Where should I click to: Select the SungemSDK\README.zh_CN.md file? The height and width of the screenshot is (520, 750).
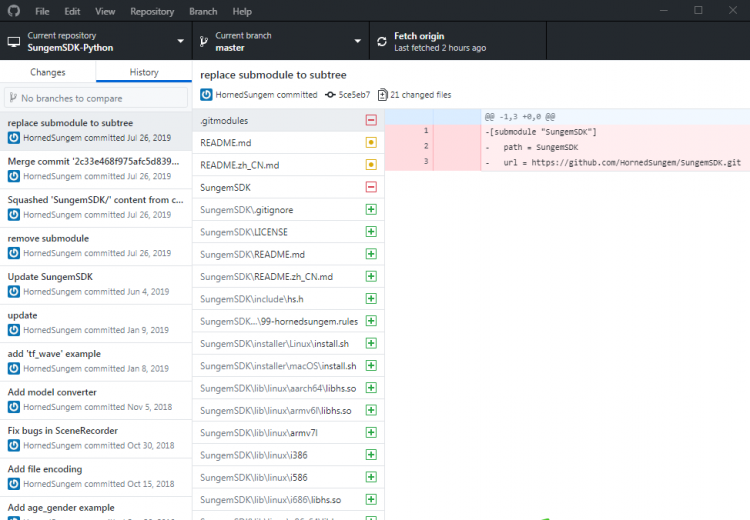[288, 277]
